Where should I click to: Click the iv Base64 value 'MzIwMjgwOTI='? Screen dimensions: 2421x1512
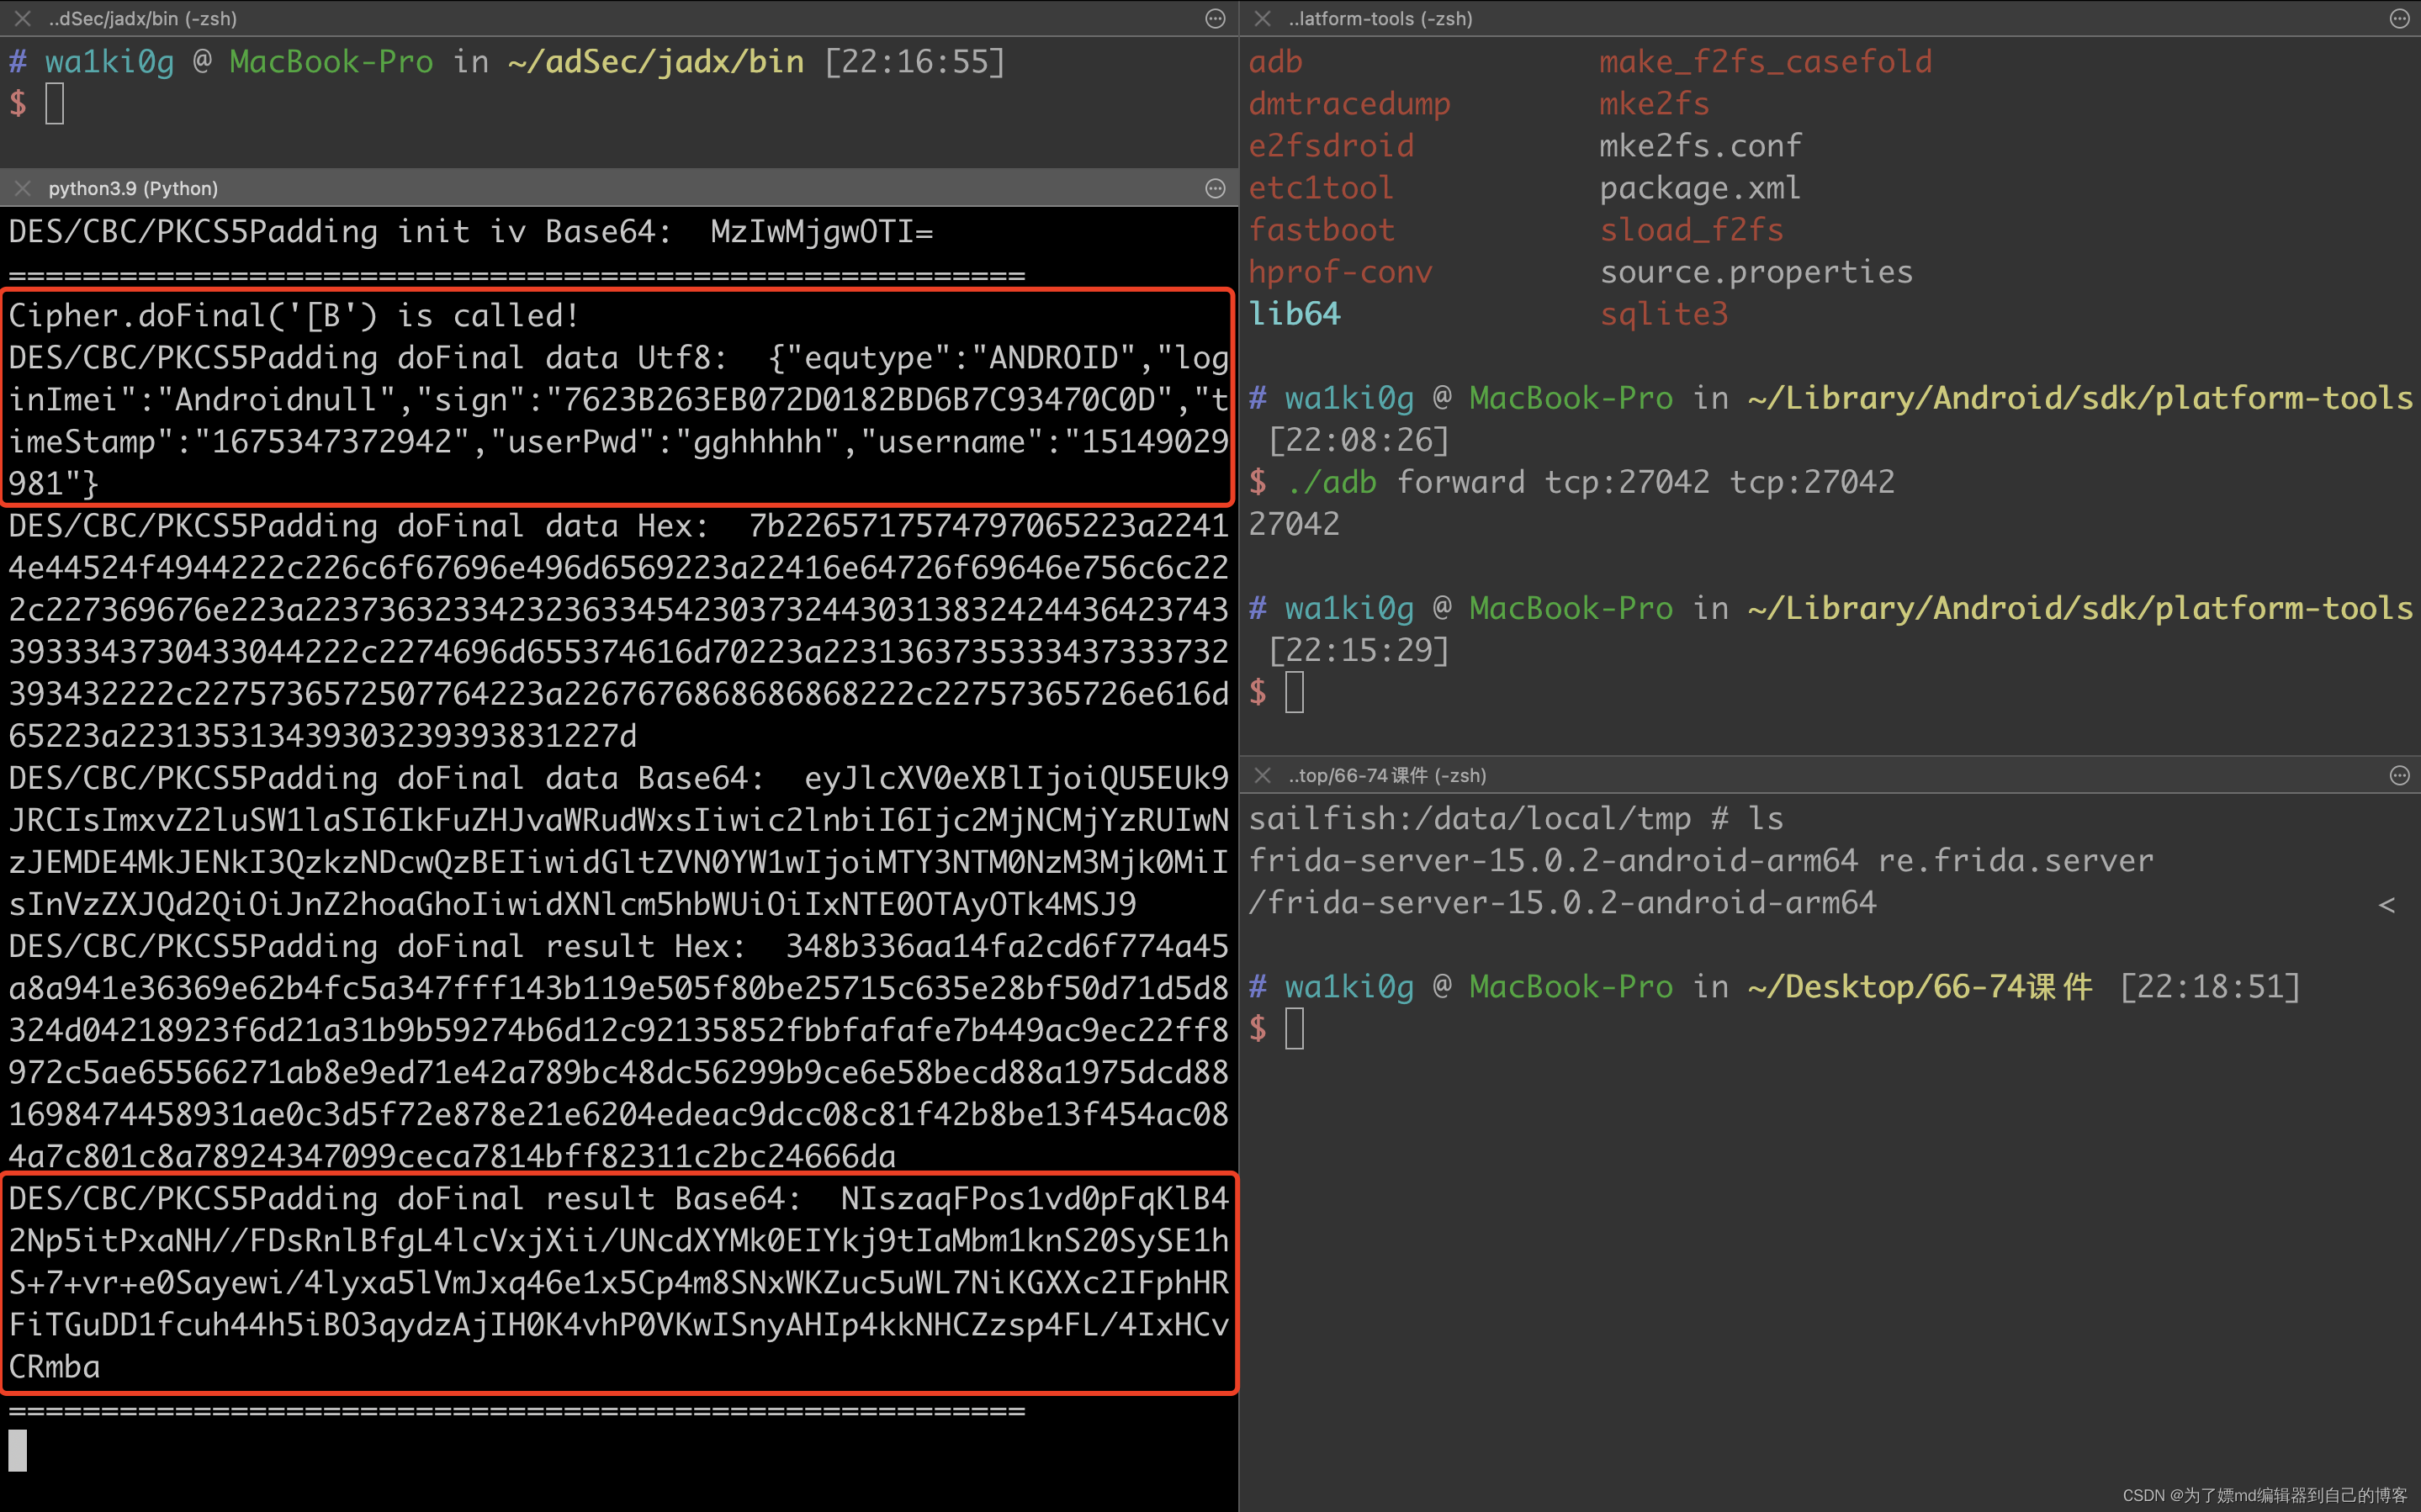pyautogui.click(x=821, y=232)
